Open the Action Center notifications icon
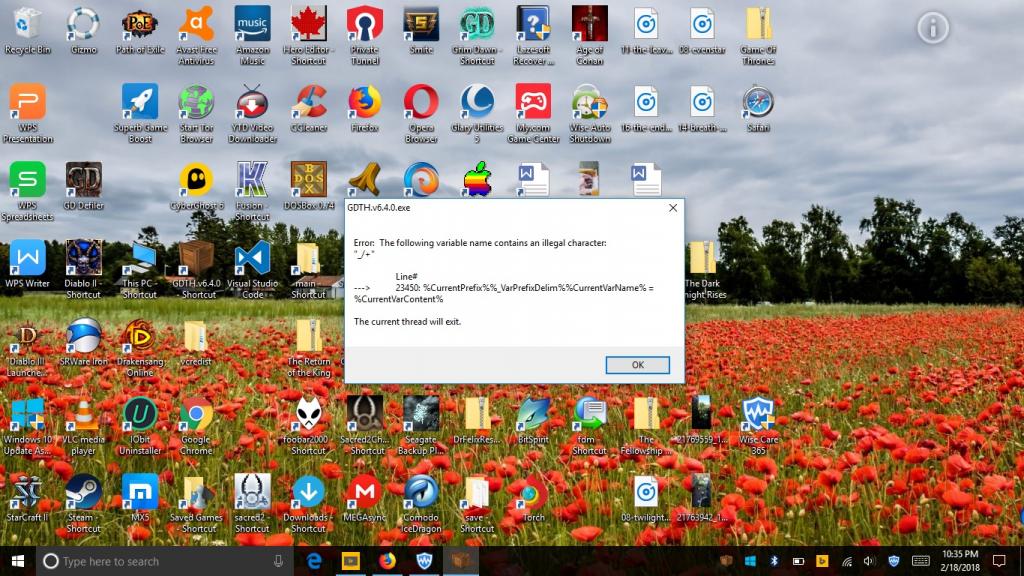The height and width of the screenshot is (576, 1024). (998, 561)
